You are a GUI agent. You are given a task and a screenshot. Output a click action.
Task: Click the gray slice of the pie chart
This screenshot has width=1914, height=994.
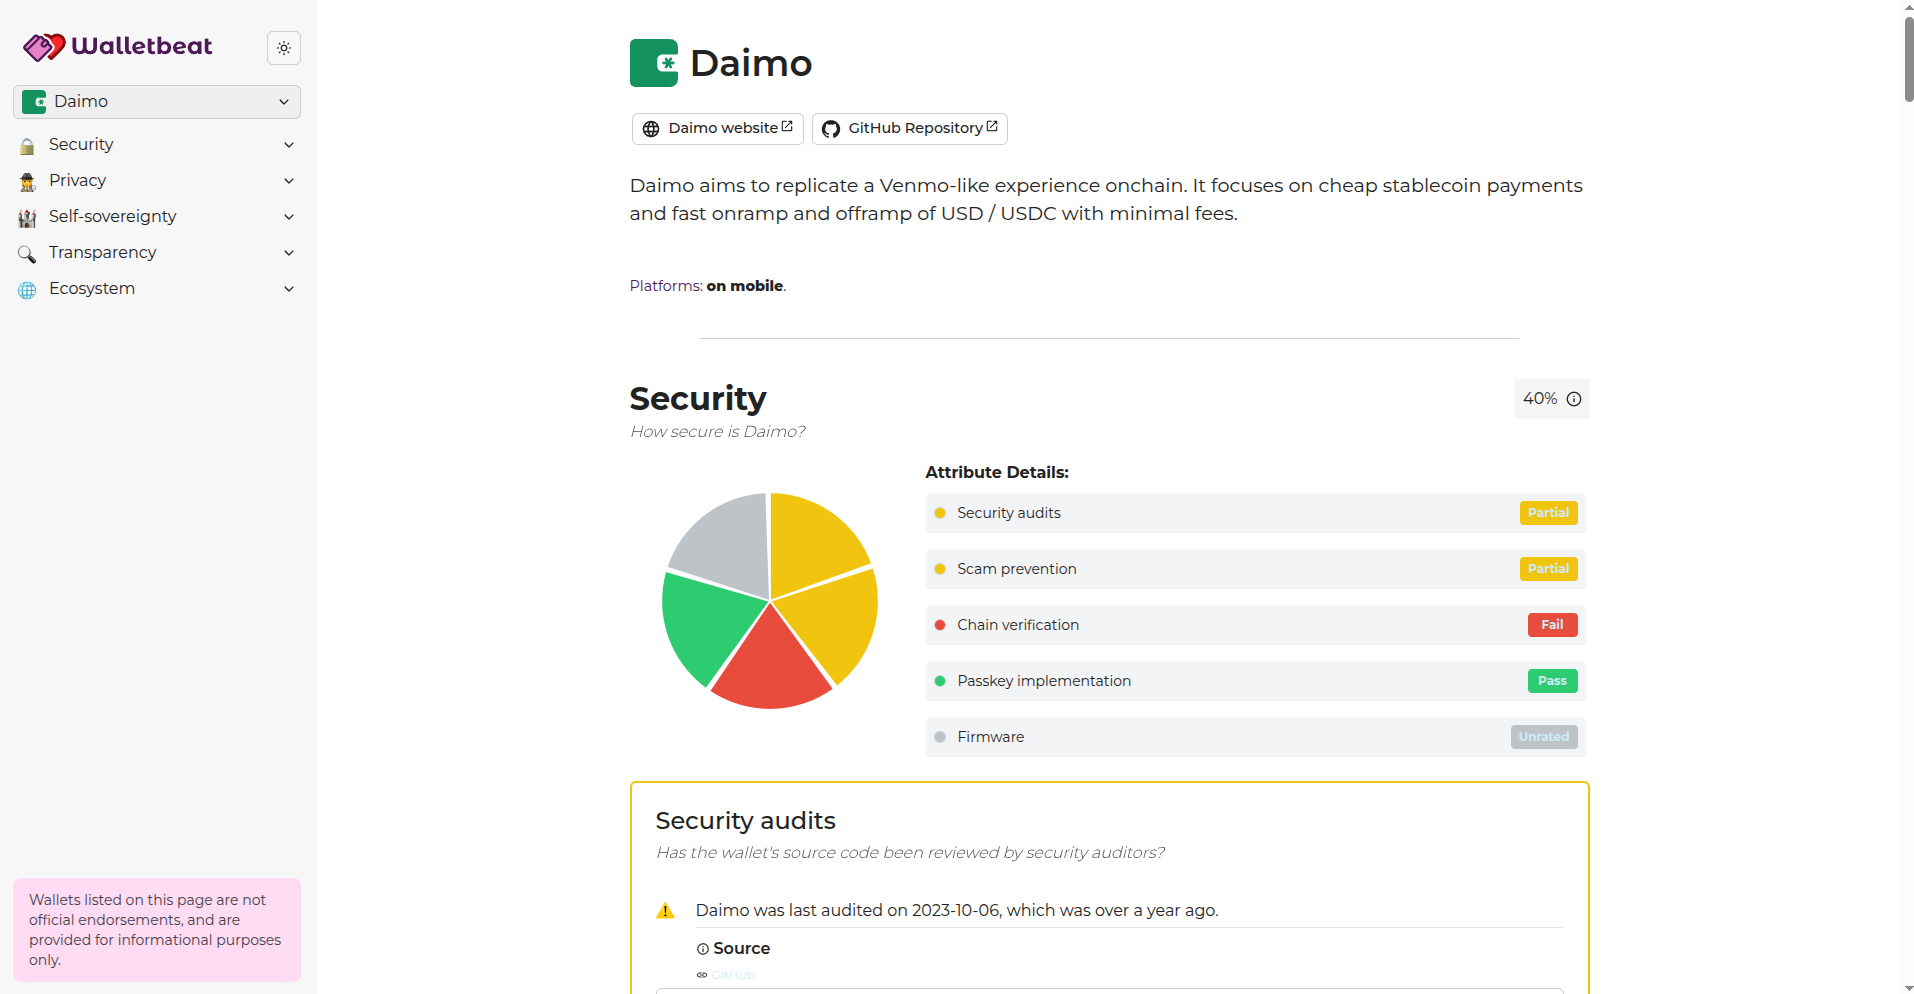click(x=728, y=543)
